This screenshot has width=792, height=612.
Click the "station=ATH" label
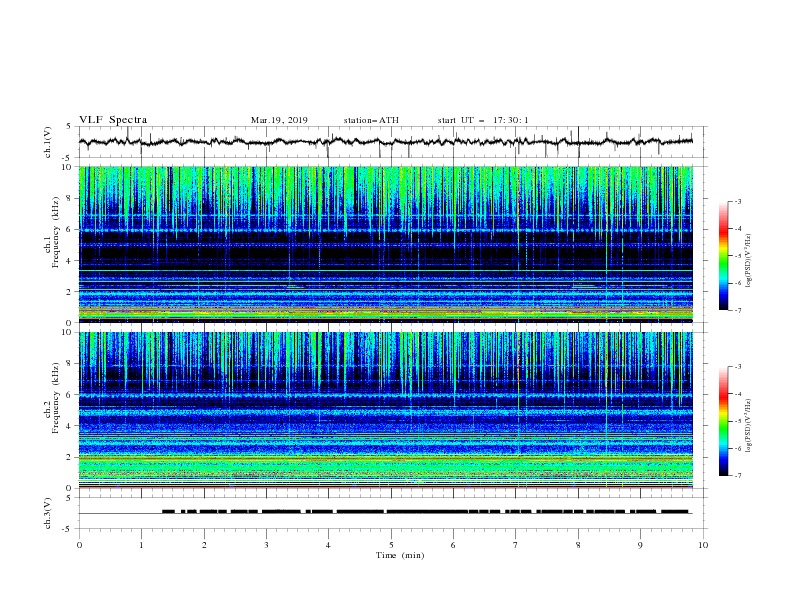[371, 120]
